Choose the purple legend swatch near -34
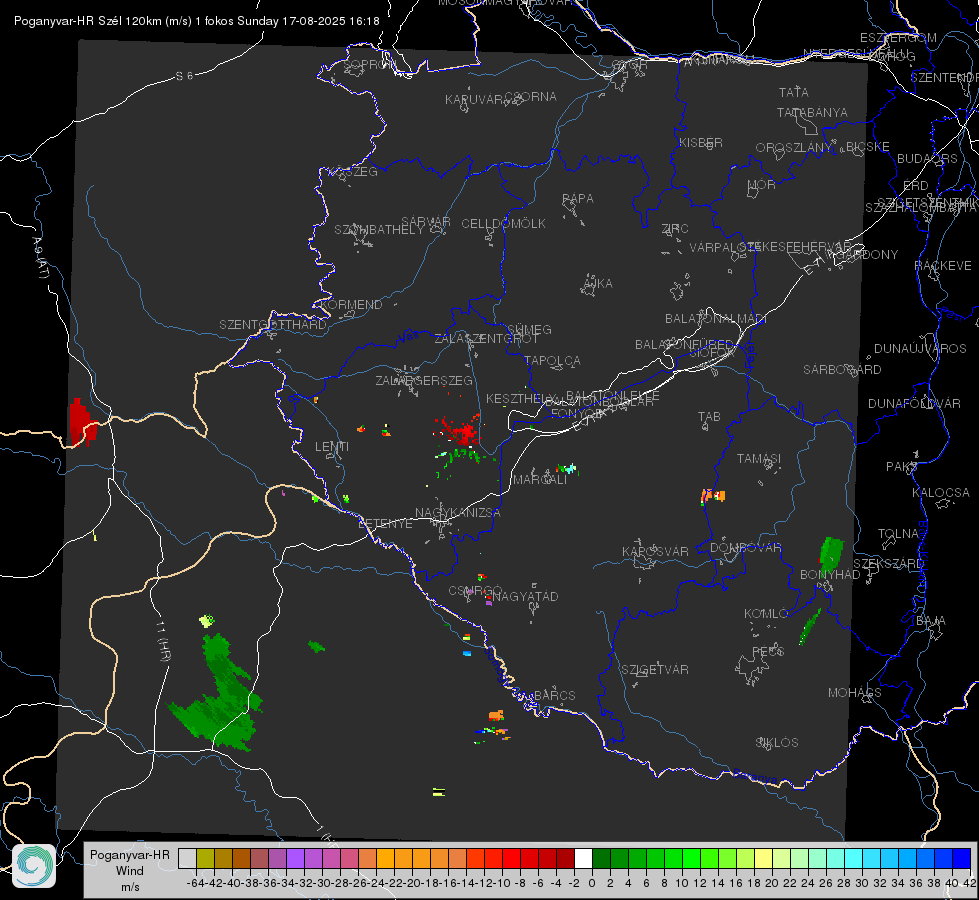The width and height of the screenshot is (979, 900). (x=295, y=858)
